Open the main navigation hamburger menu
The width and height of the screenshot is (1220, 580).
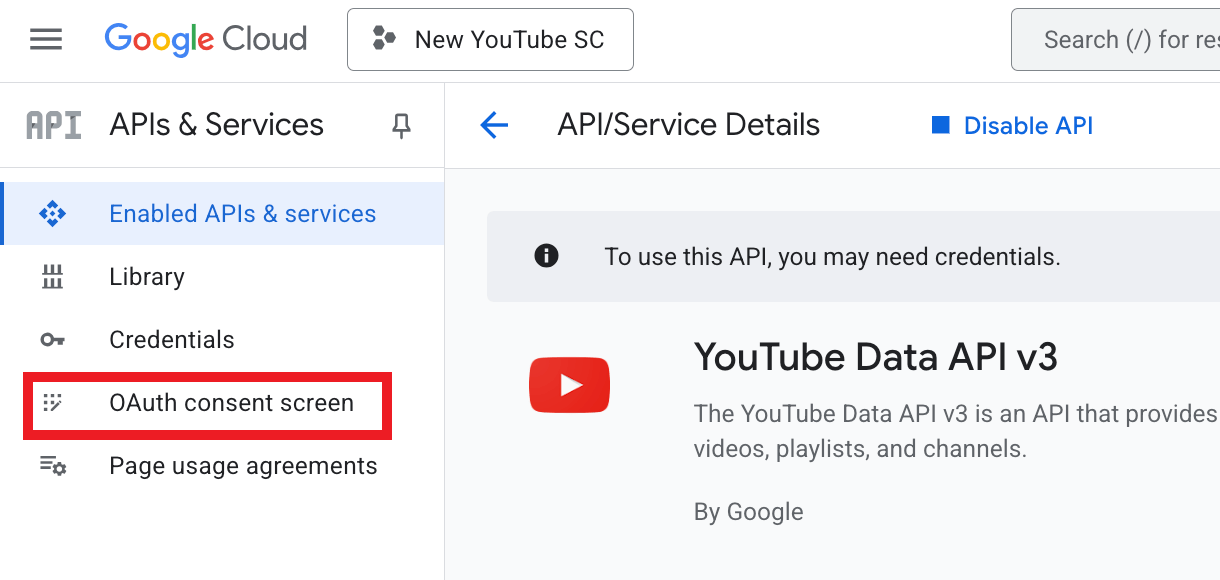click(x=46, y=40)
